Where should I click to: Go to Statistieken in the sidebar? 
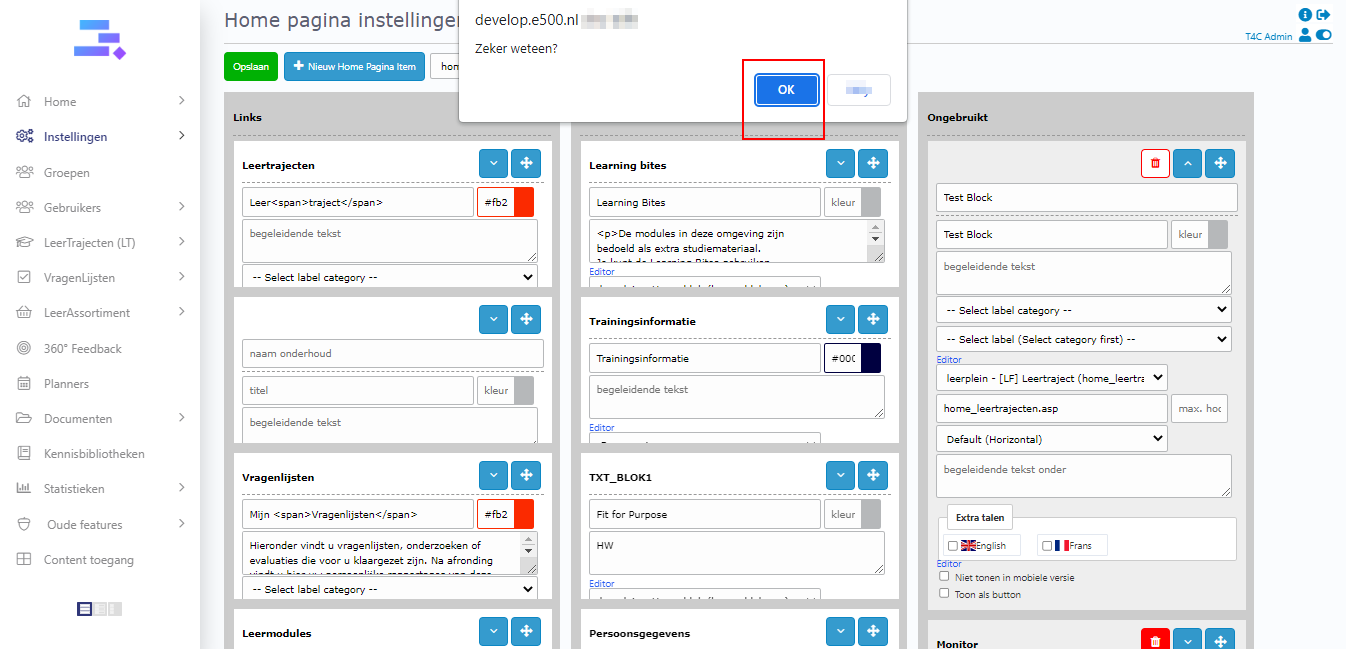pos(74,489)
